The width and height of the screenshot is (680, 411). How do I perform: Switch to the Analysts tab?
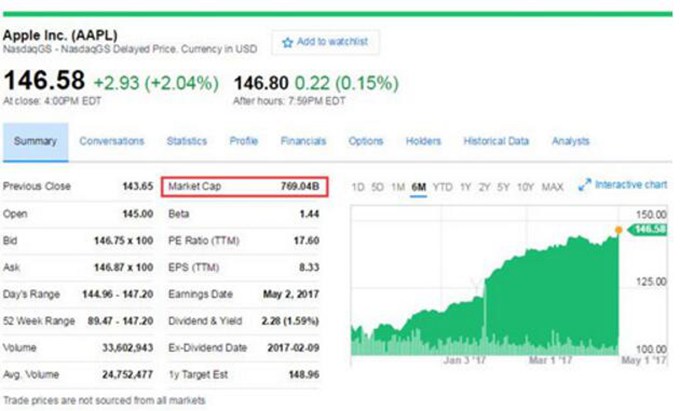(x=570, y=141)
